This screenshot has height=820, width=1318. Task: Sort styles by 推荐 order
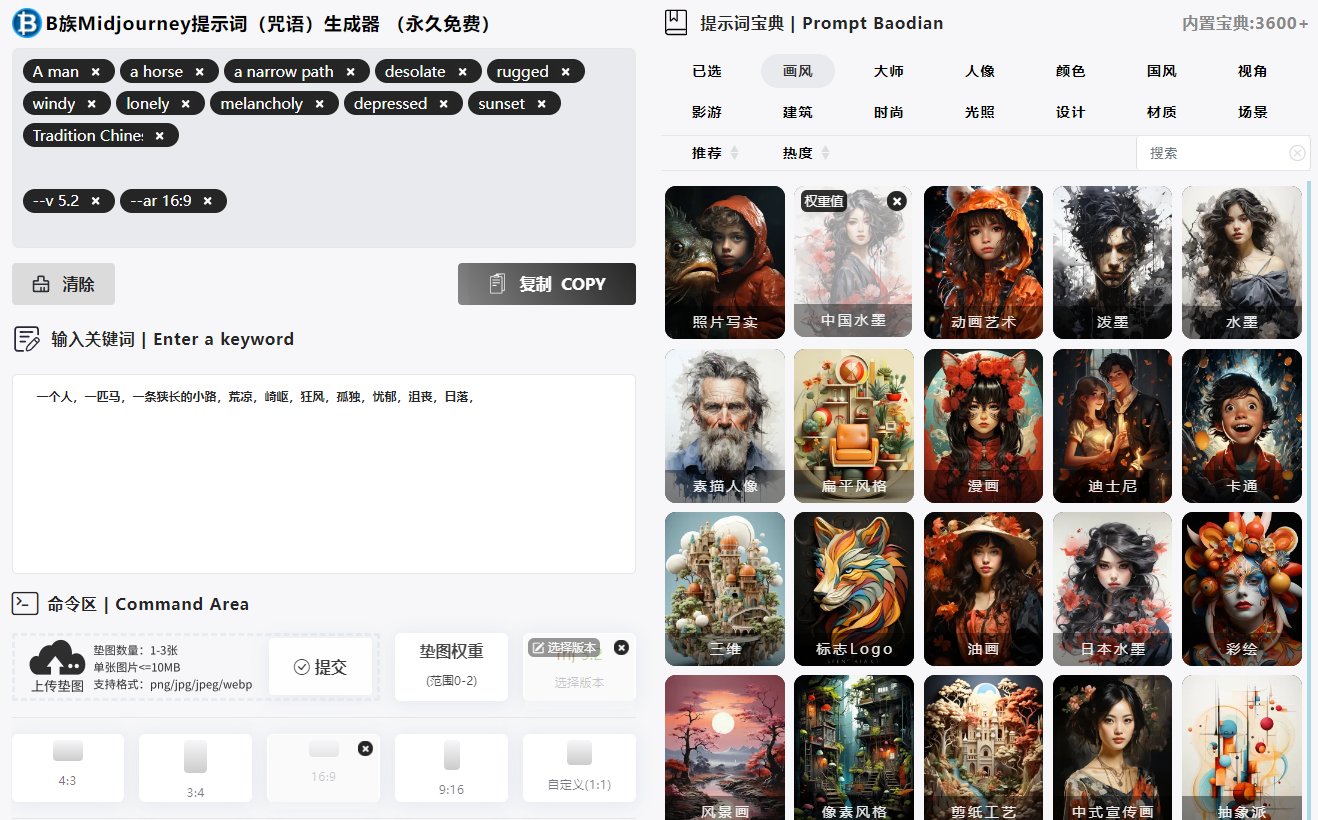tap(715, 153)
